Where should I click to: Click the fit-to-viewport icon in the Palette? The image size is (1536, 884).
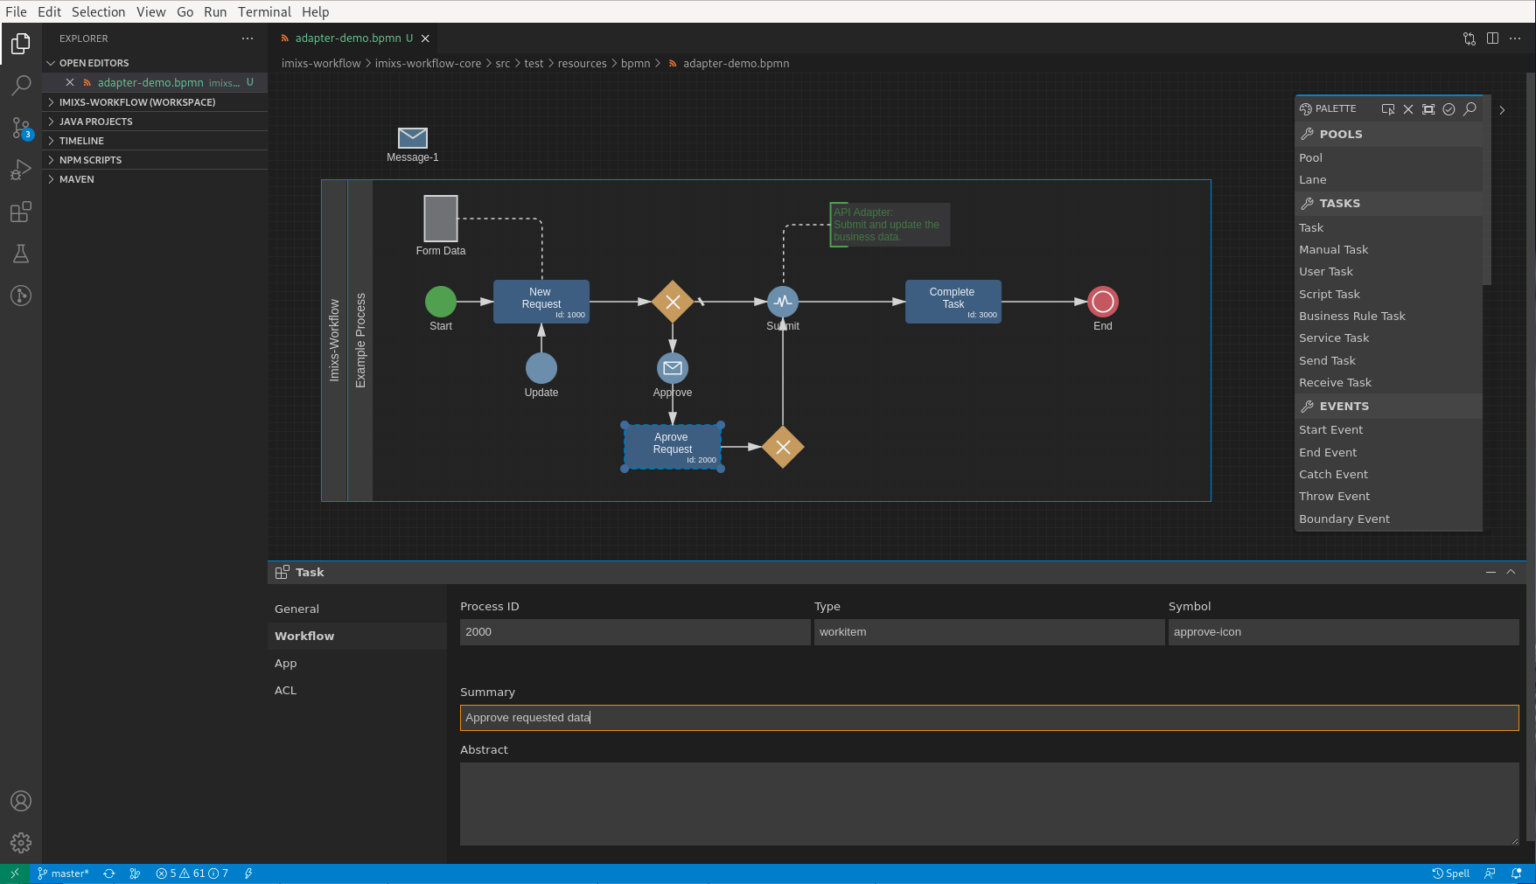[1428, 109]
